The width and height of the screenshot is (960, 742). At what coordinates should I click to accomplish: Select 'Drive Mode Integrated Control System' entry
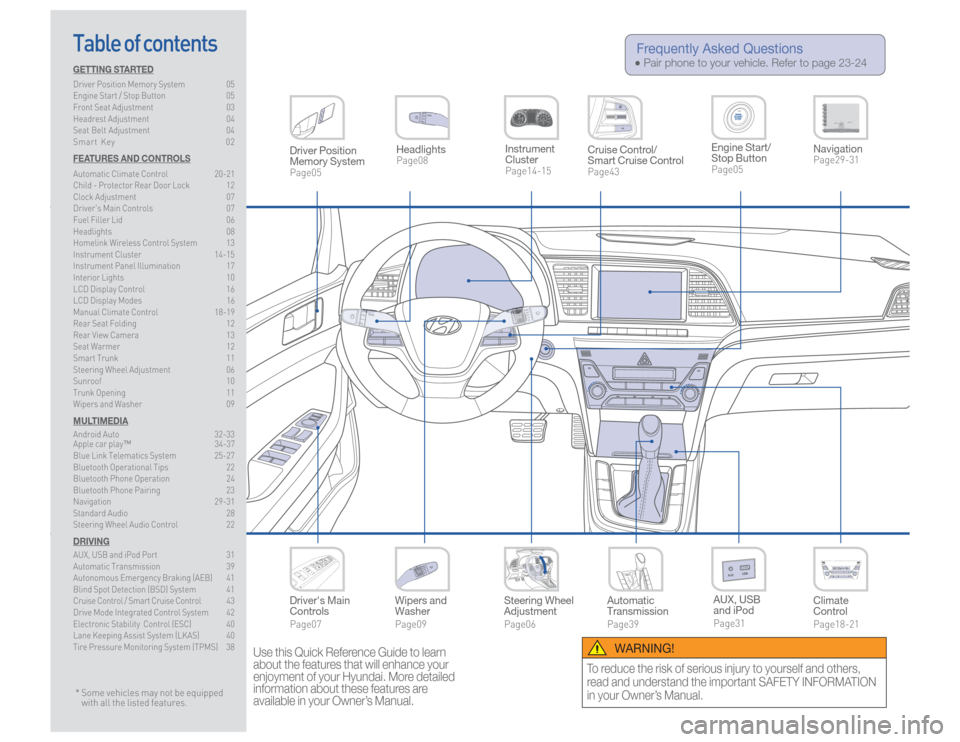tap(154, 613)
